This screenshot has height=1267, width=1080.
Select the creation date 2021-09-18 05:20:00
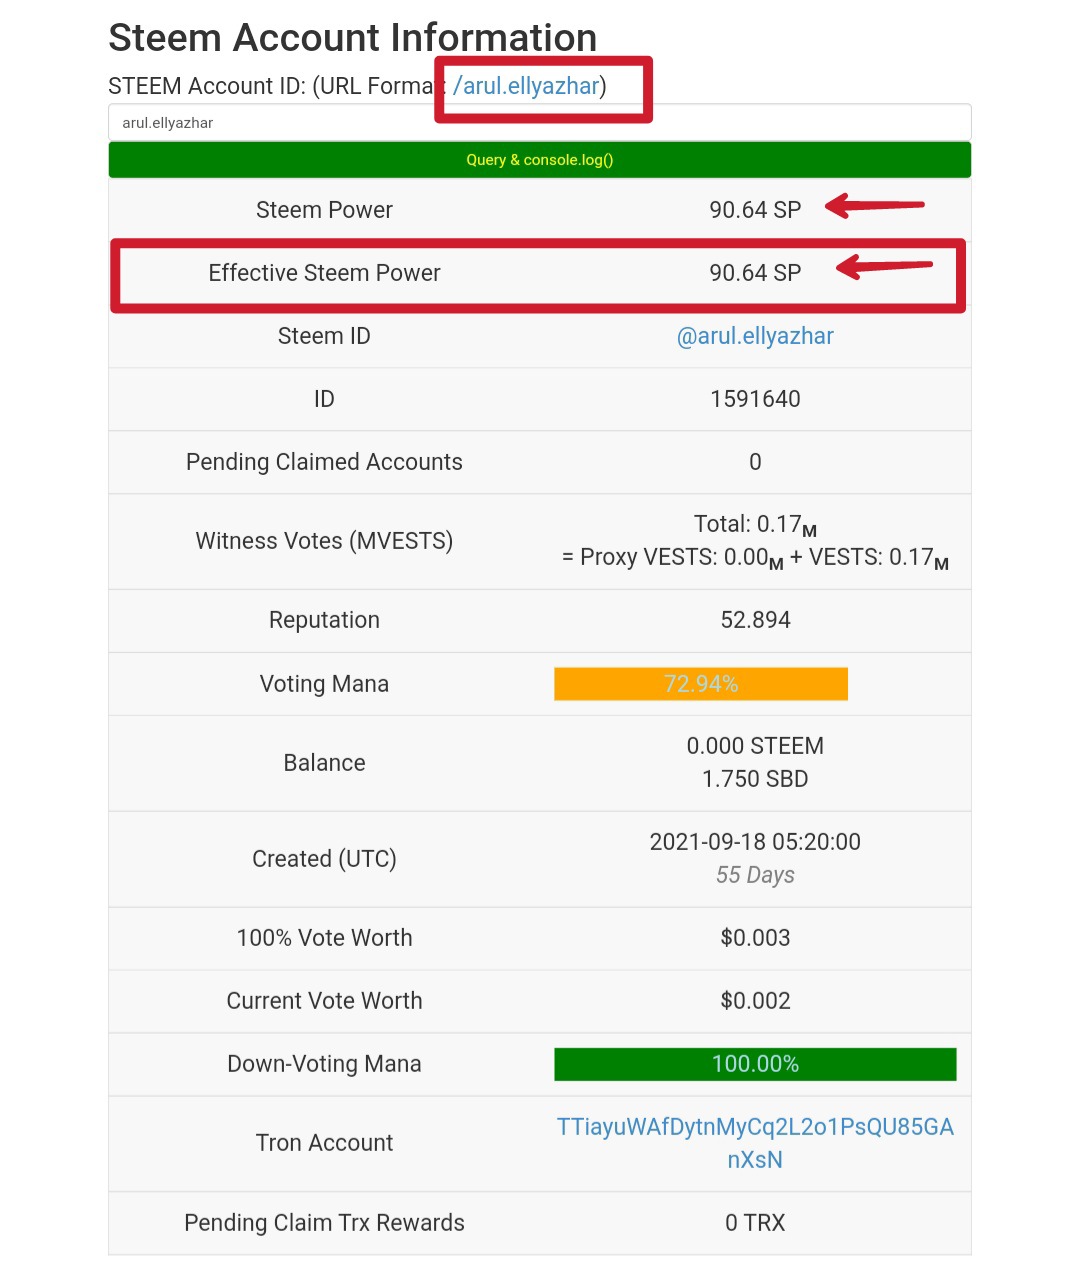pos(755,842)
